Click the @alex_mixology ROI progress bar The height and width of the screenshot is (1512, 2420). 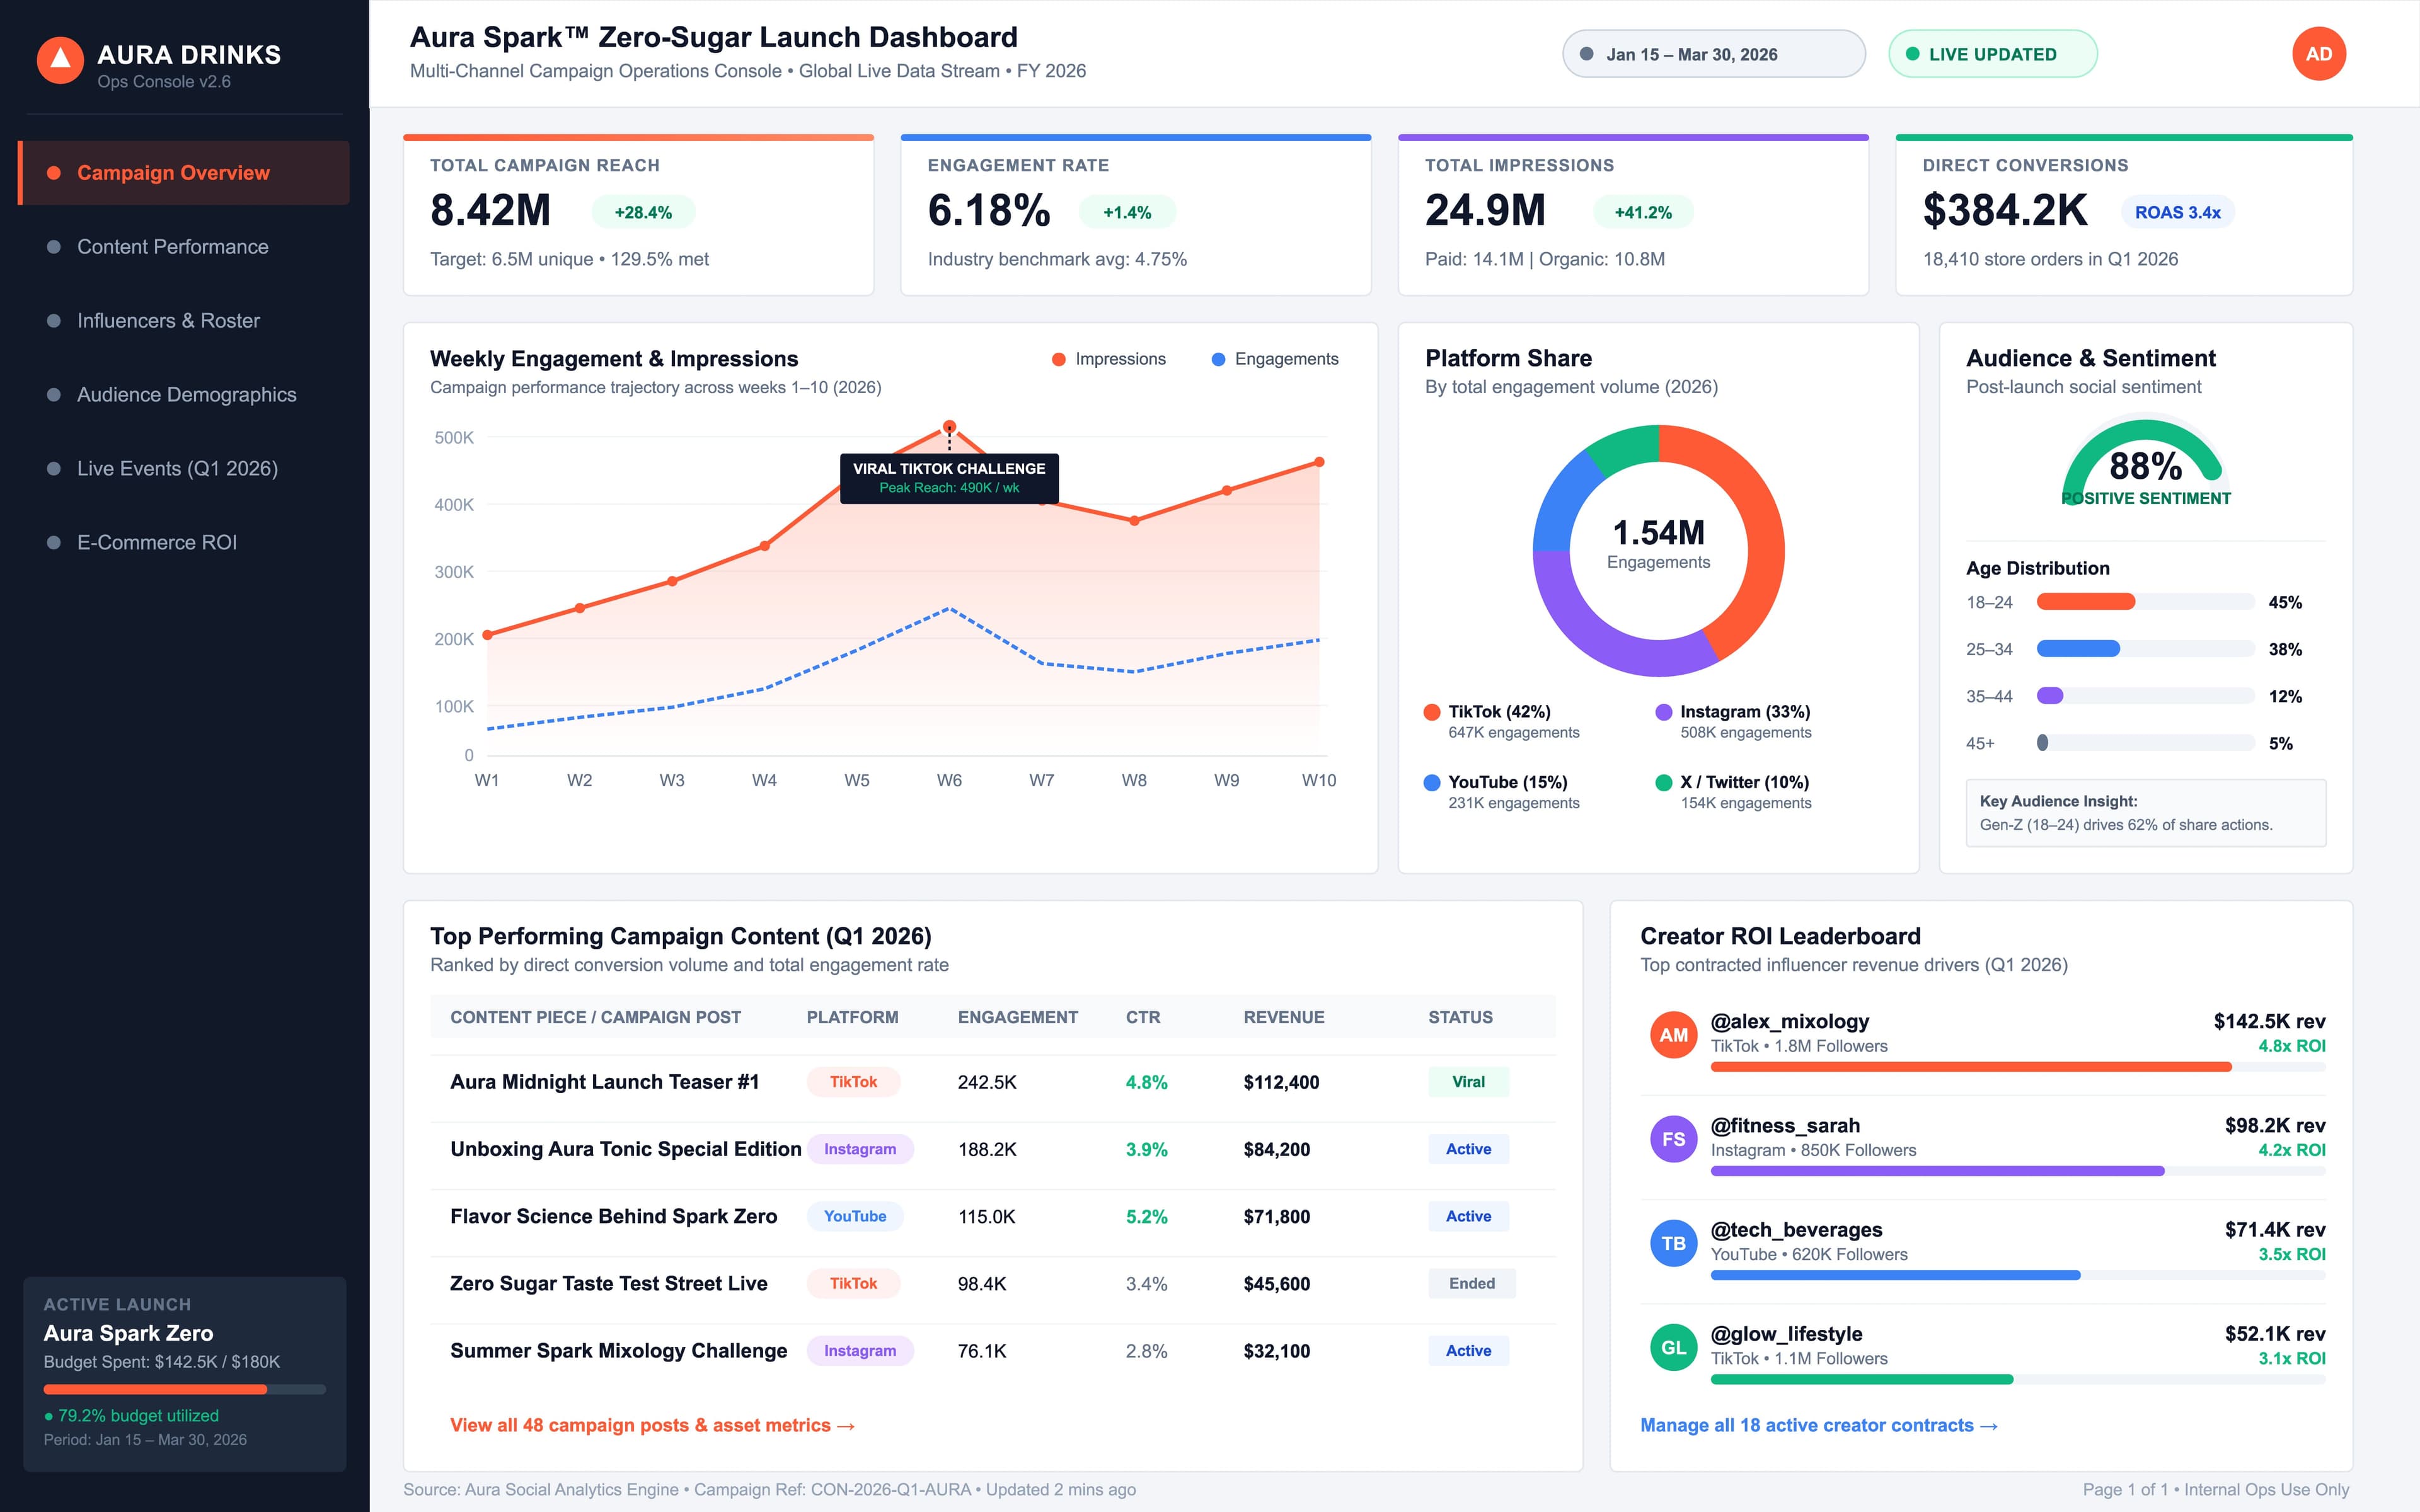[x=2017, y=1067]
